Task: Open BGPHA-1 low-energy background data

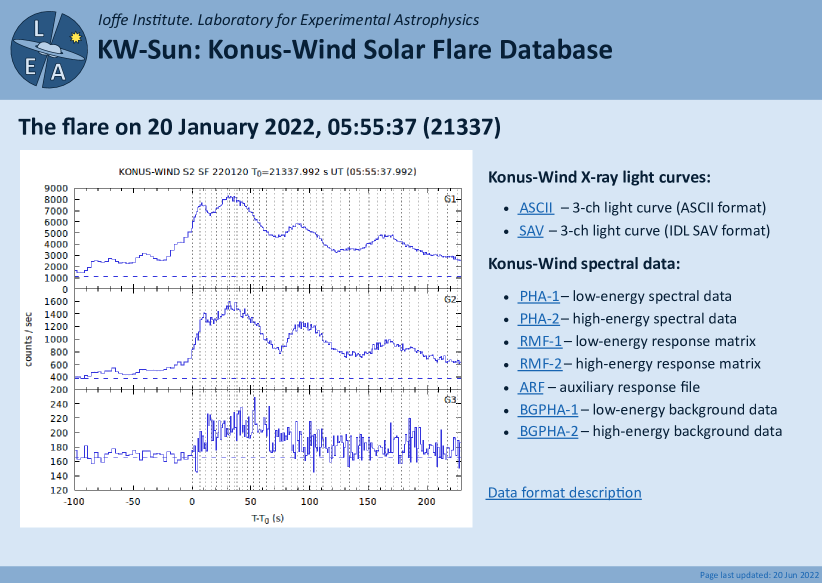Action: click(x=548, y=410)
